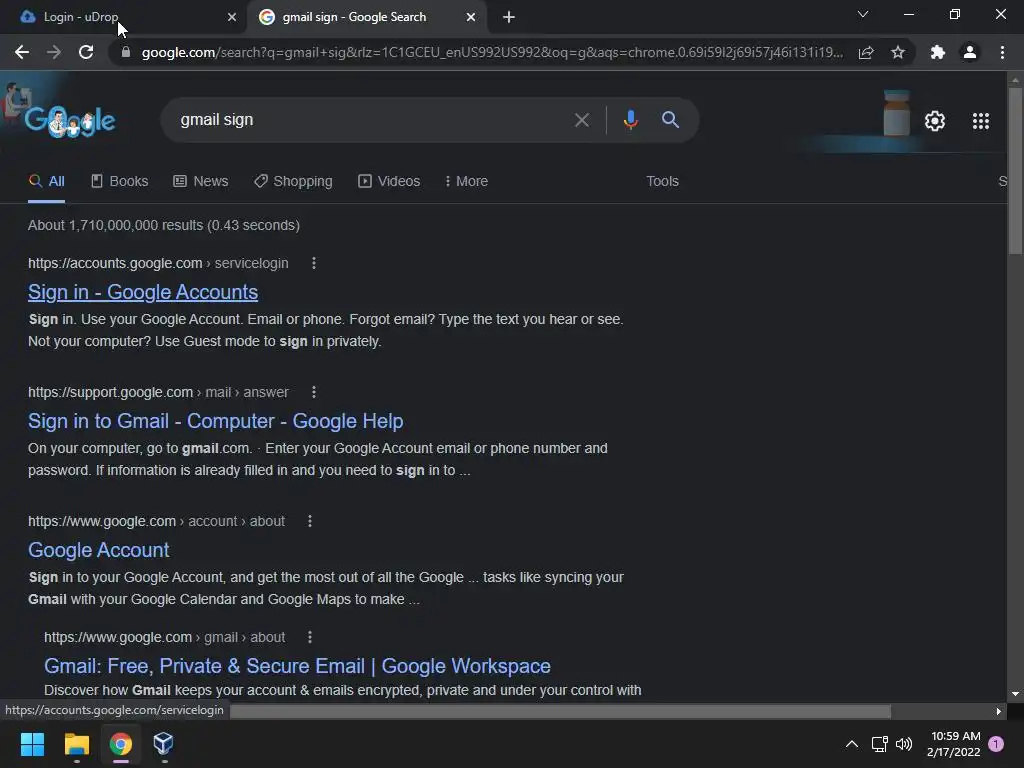Switch to Videos results

tap(389, 182)
